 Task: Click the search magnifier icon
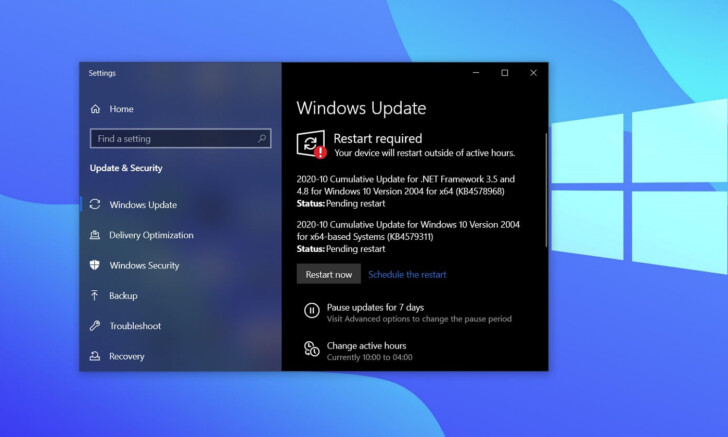click(262, 138)
